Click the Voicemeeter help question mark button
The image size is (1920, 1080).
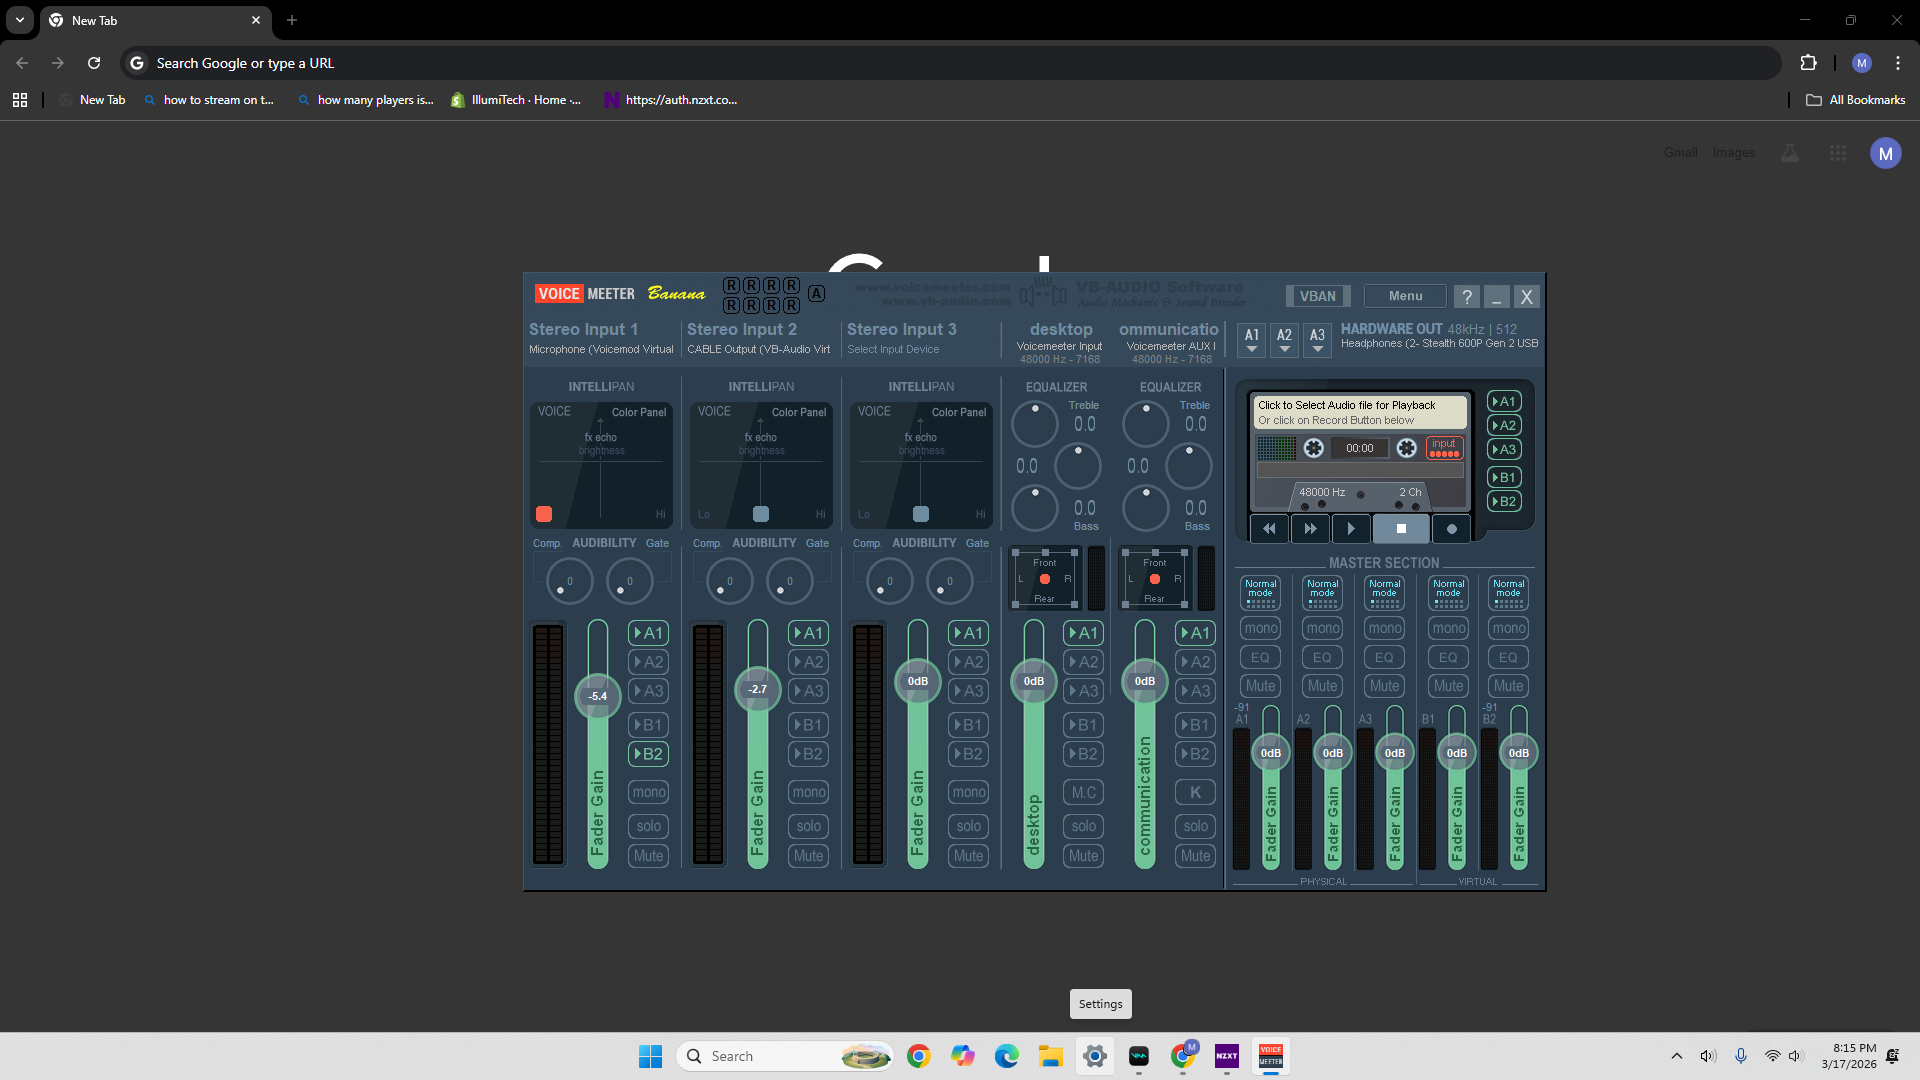(1466, 296)
